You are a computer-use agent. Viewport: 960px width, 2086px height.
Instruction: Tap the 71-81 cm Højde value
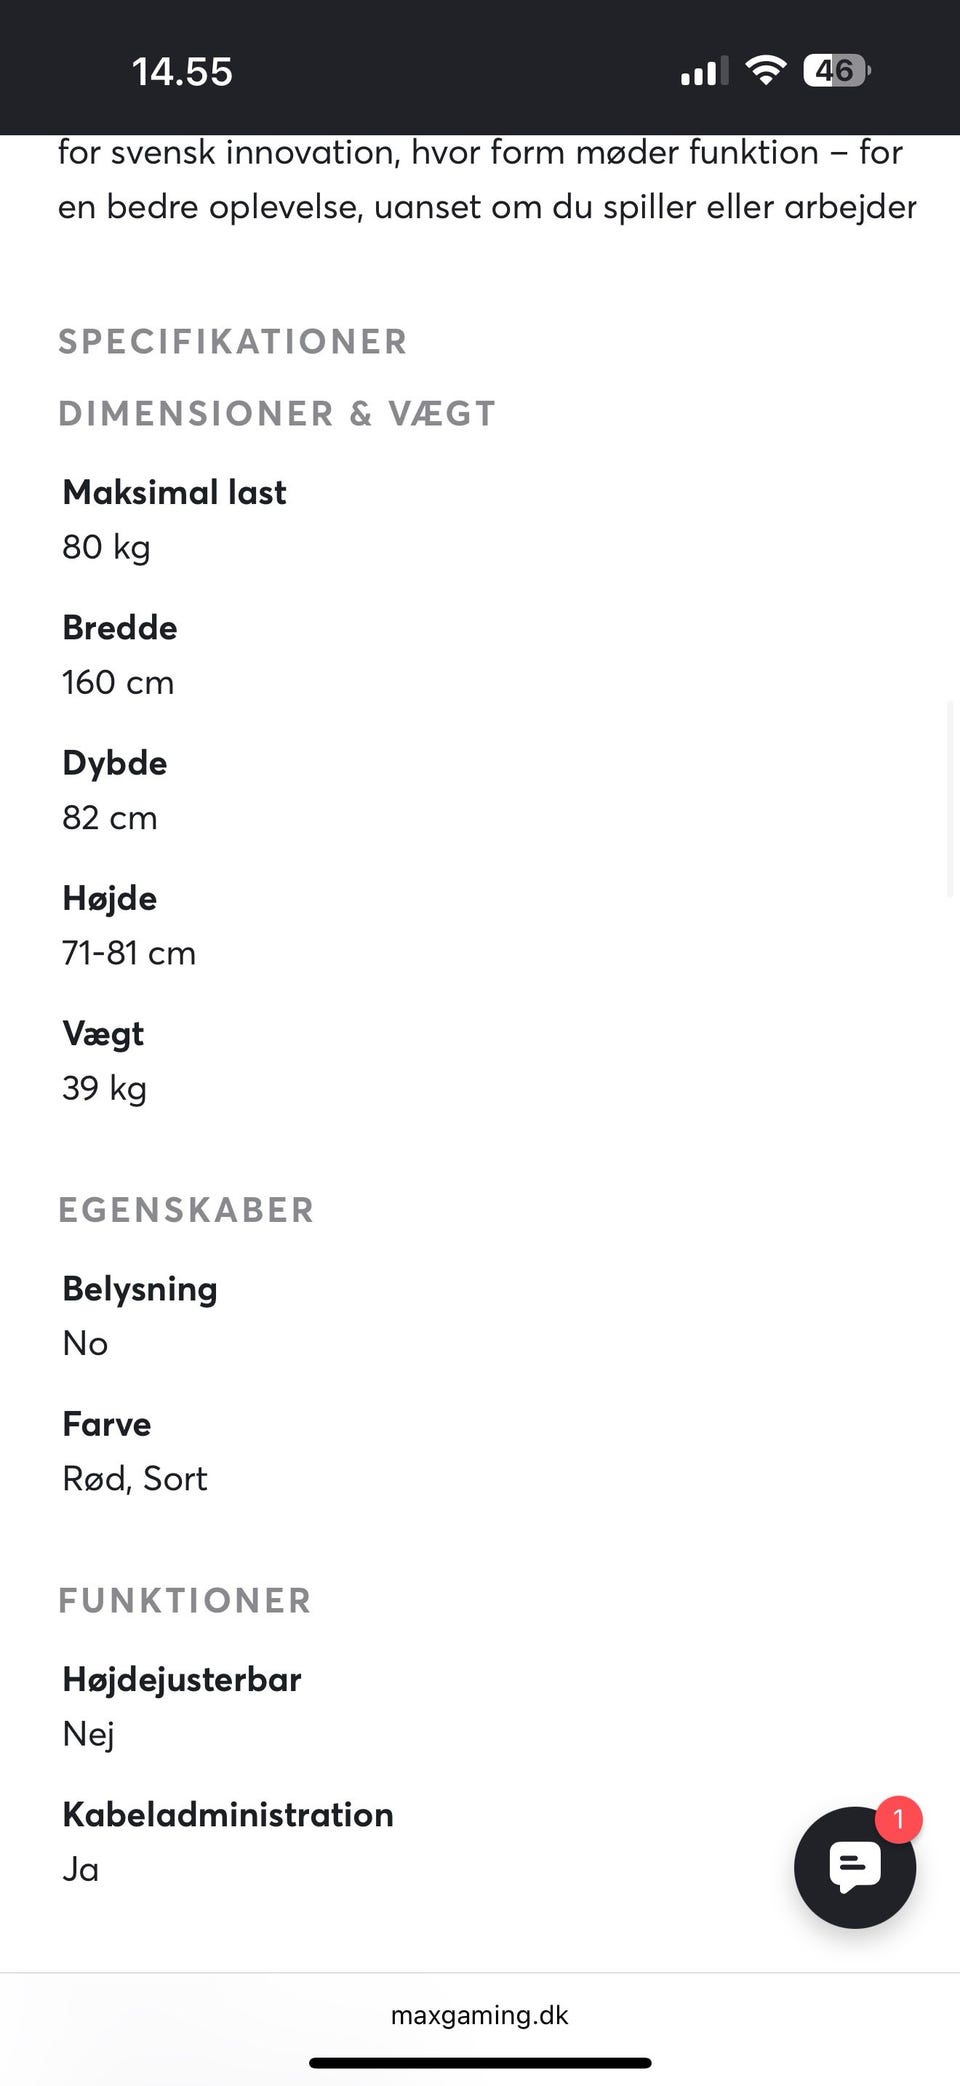(129, 953)
